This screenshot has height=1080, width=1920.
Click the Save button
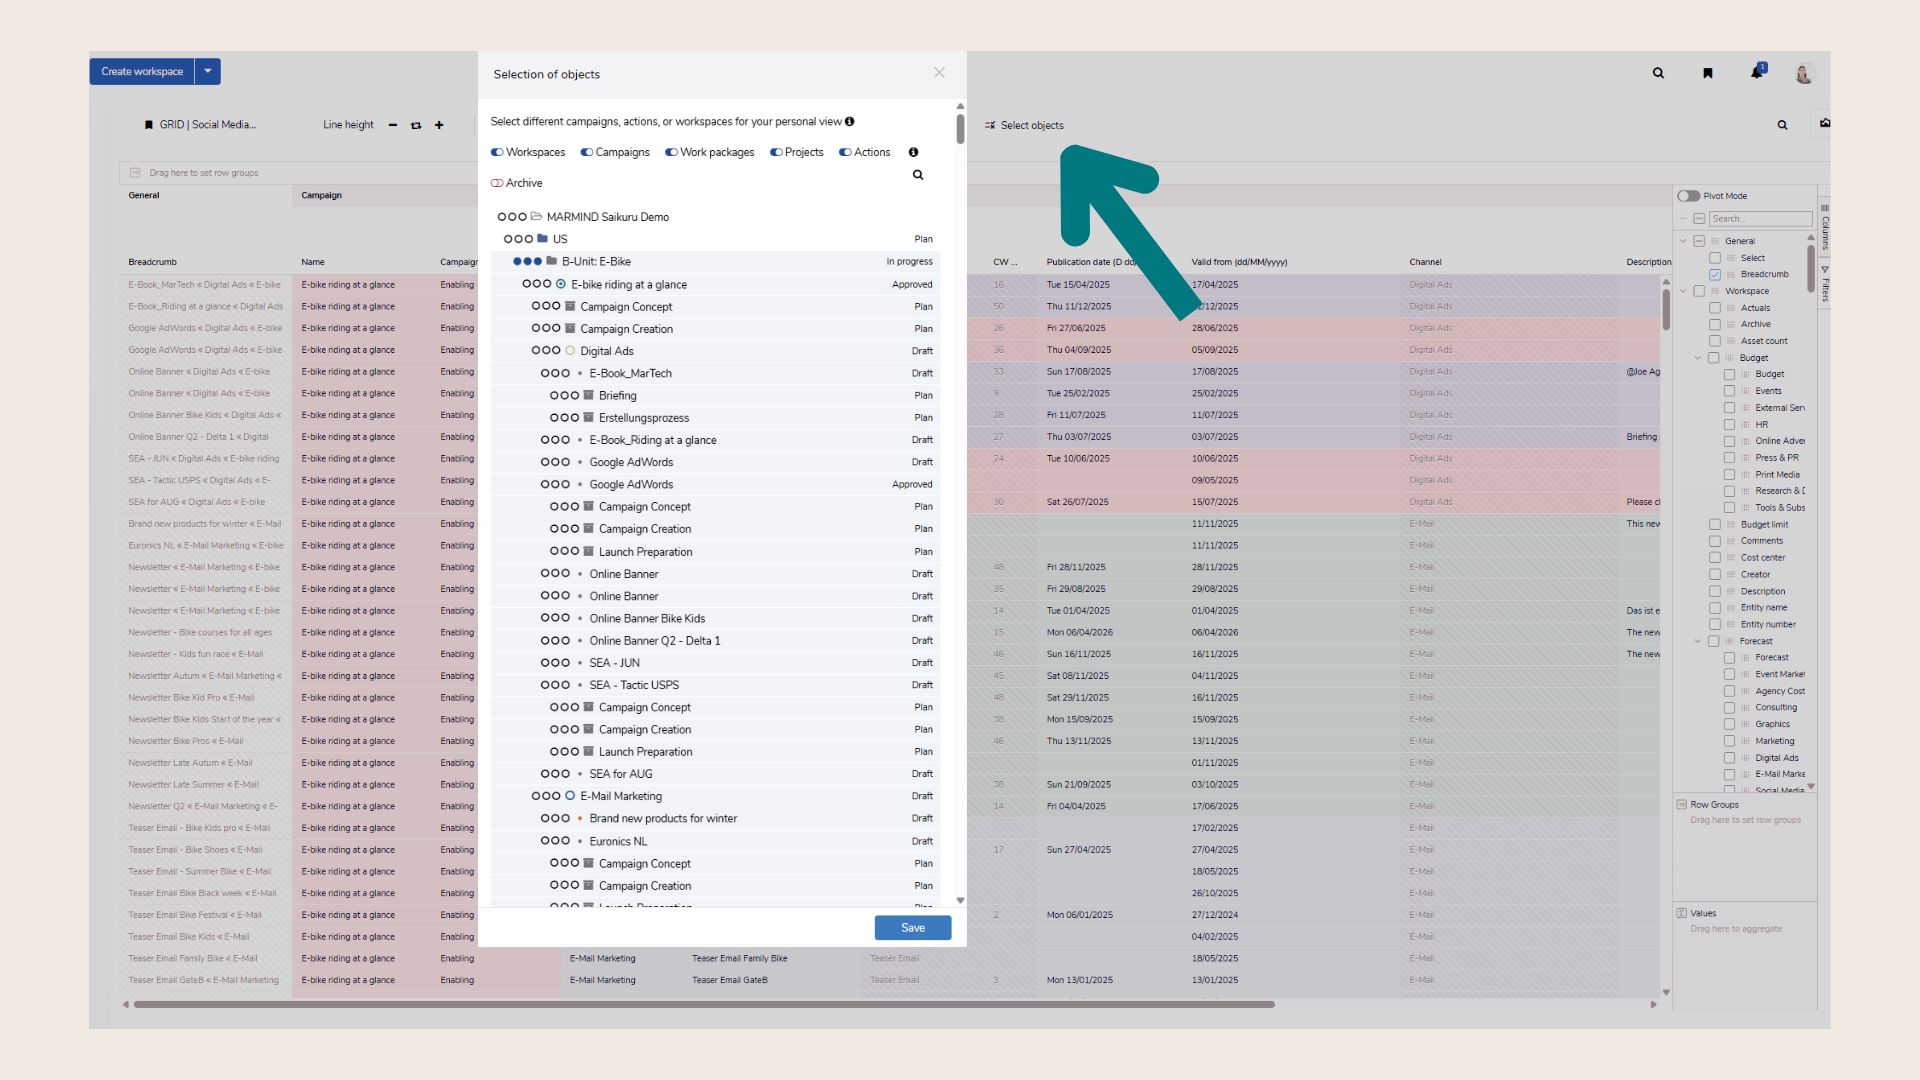(912, 928)
